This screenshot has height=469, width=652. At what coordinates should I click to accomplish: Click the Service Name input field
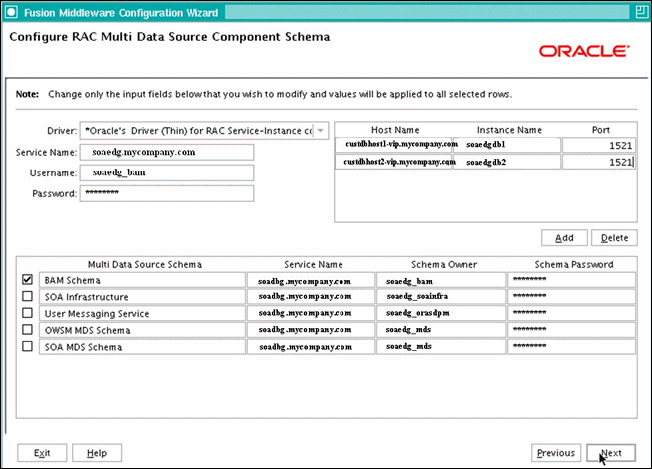[167, 152]
